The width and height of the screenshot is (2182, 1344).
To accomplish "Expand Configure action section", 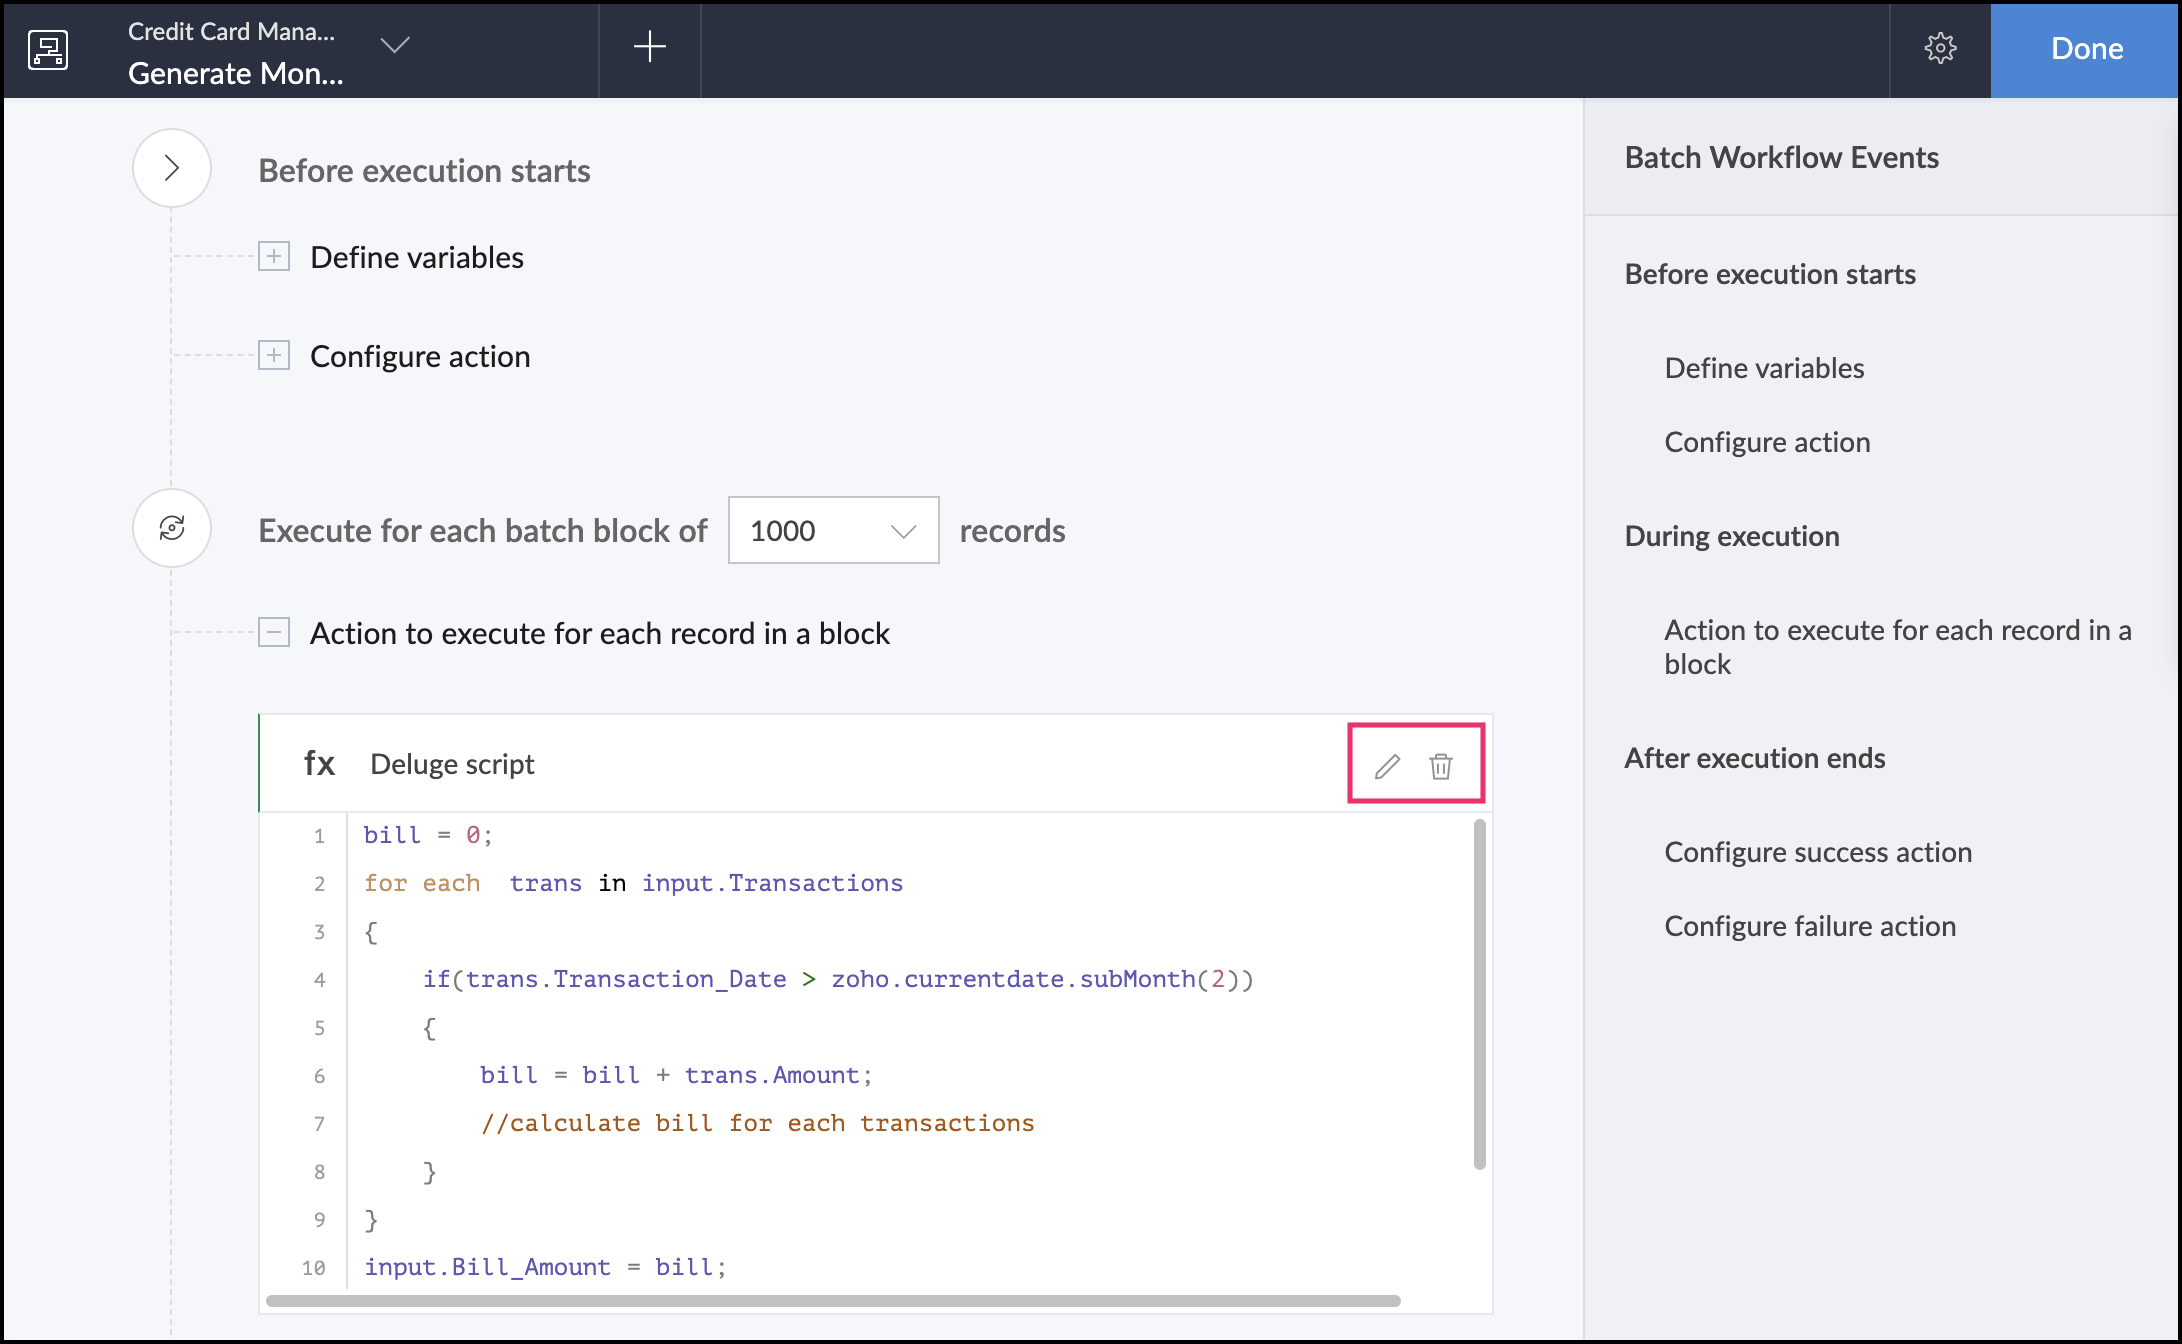I will click(x=274, y=355).
